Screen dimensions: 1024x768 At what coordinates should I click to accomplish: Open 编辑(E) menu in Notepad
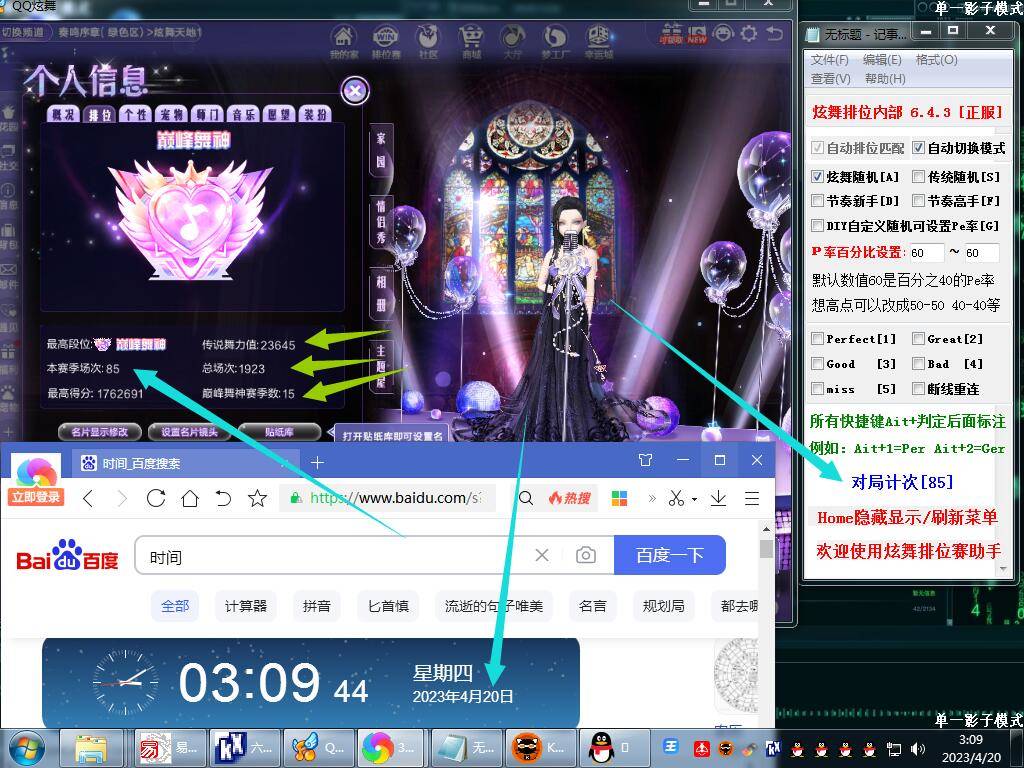point(882,59)
